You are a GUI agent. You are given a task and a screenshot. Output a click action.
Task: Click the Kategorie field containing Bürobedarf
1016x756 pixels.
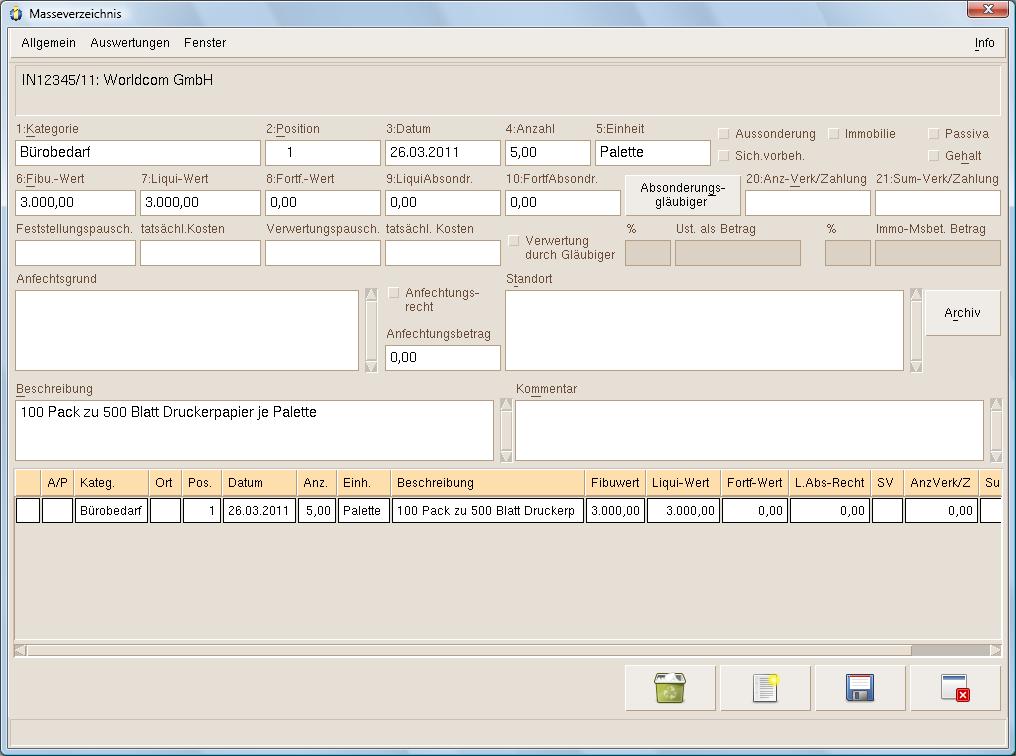138,153
